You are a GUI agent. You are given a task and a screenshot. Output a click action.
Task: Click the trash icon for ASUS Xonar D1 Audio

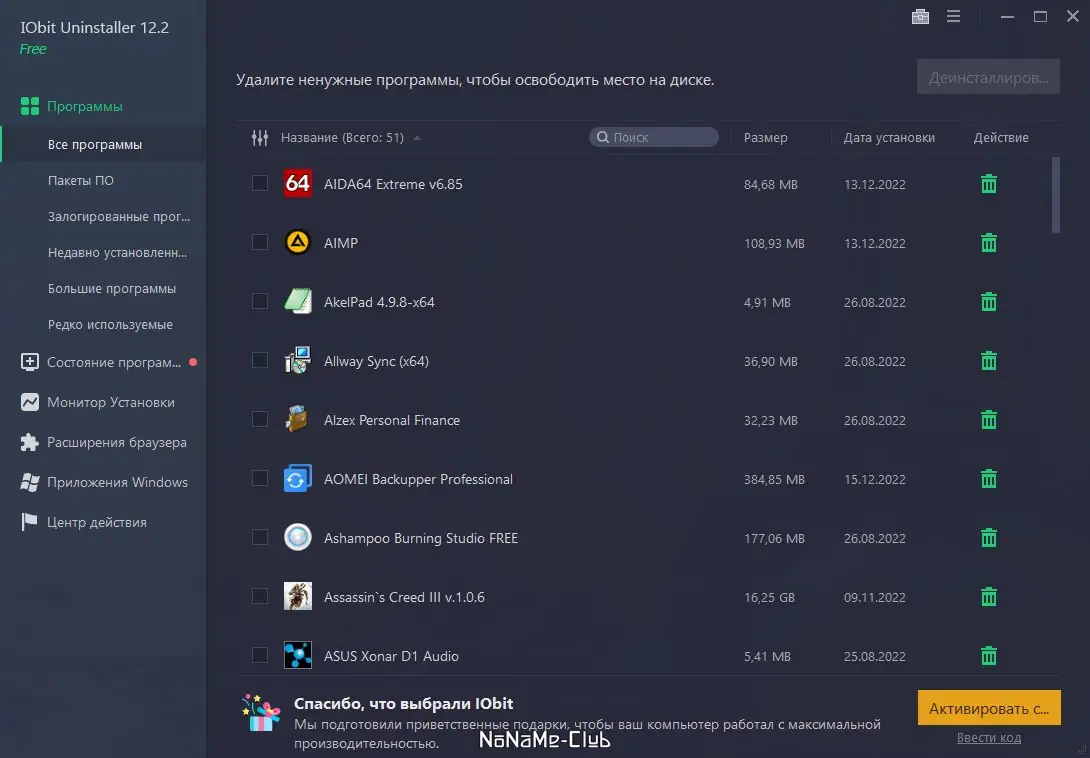(x=989, y=656)
